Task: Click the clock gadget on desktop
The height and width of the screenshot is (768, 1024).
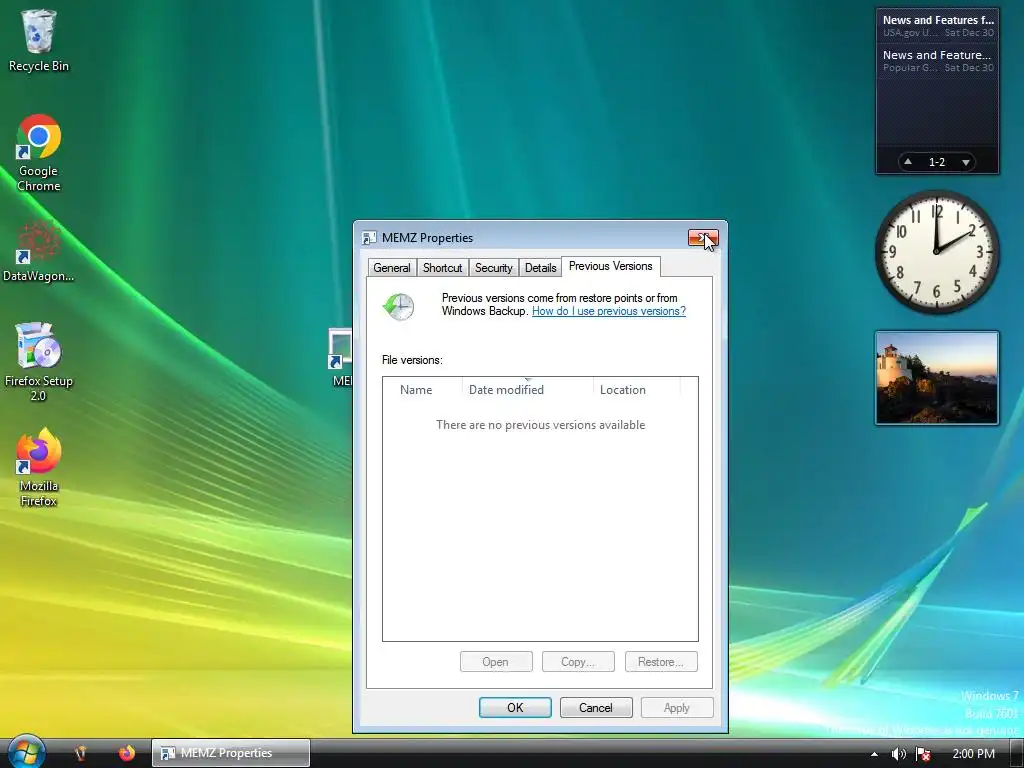Action: (936, 252)
